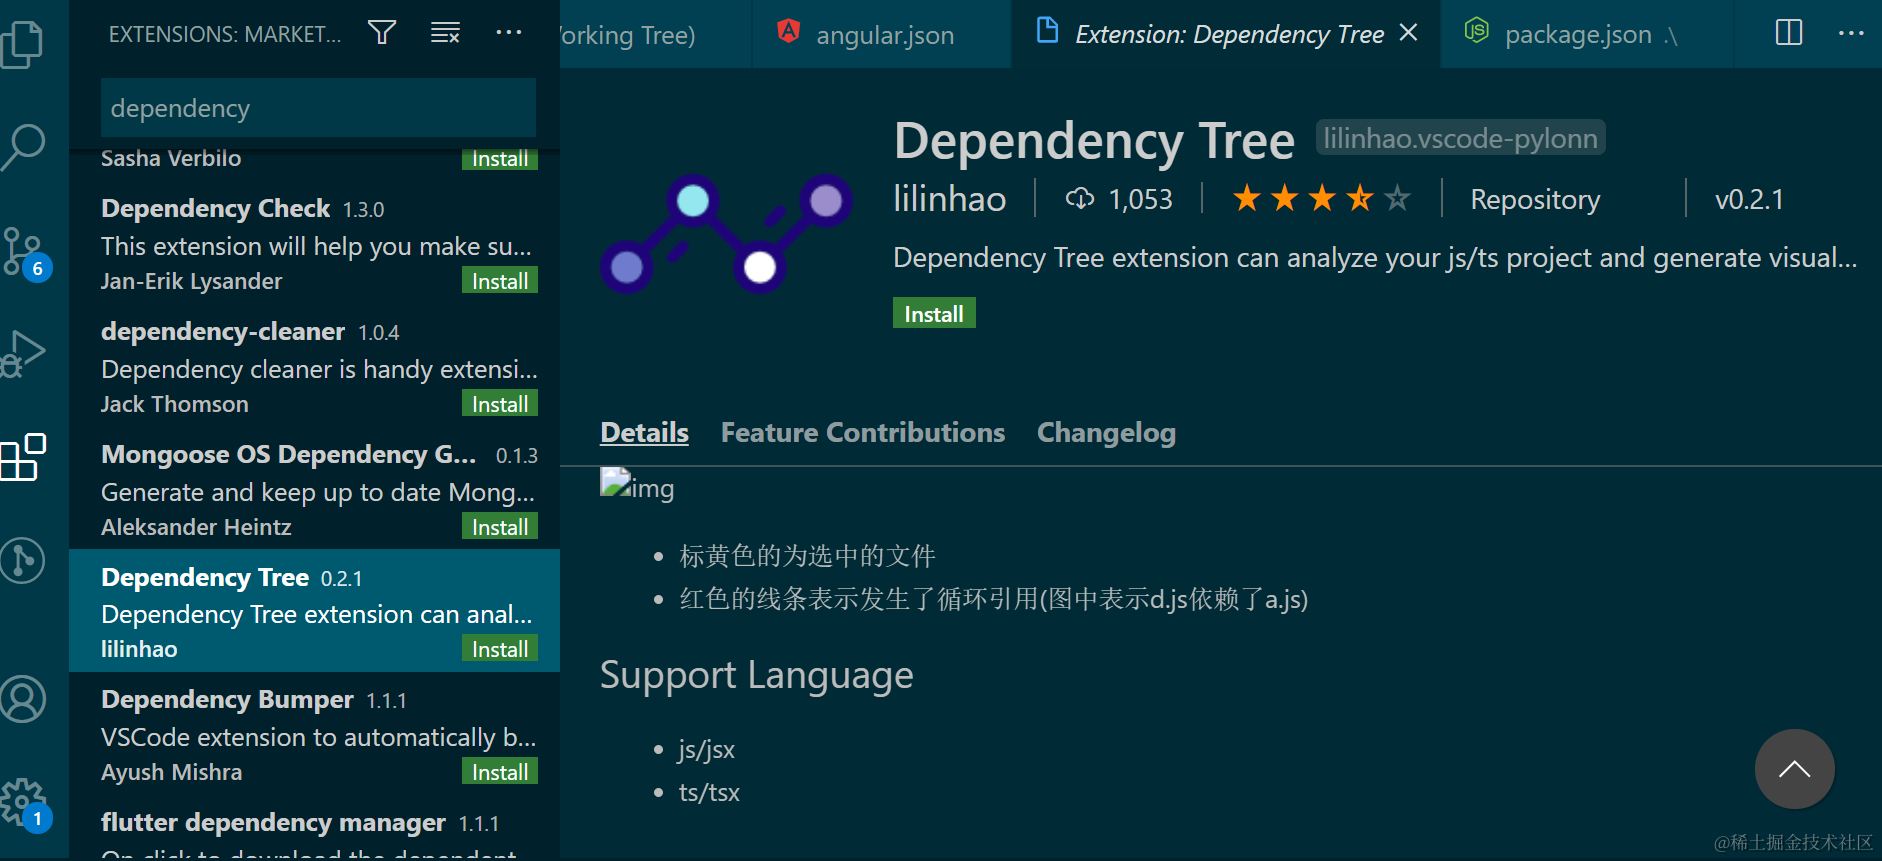The image size is (1882, 861).
Task: Install Dependency Bumper extension
Action: coord(500,772)
